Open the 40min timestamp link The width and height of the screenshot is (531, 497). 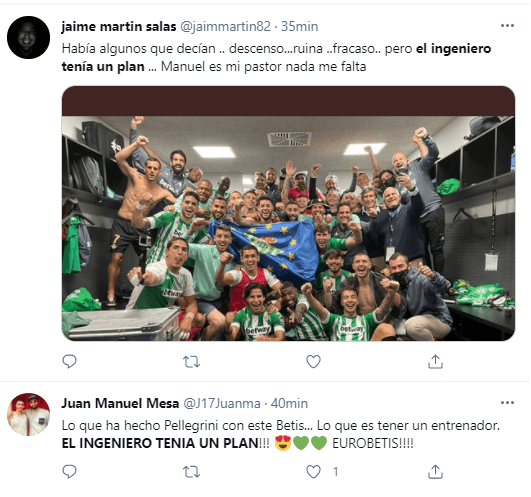pos(289,403)
